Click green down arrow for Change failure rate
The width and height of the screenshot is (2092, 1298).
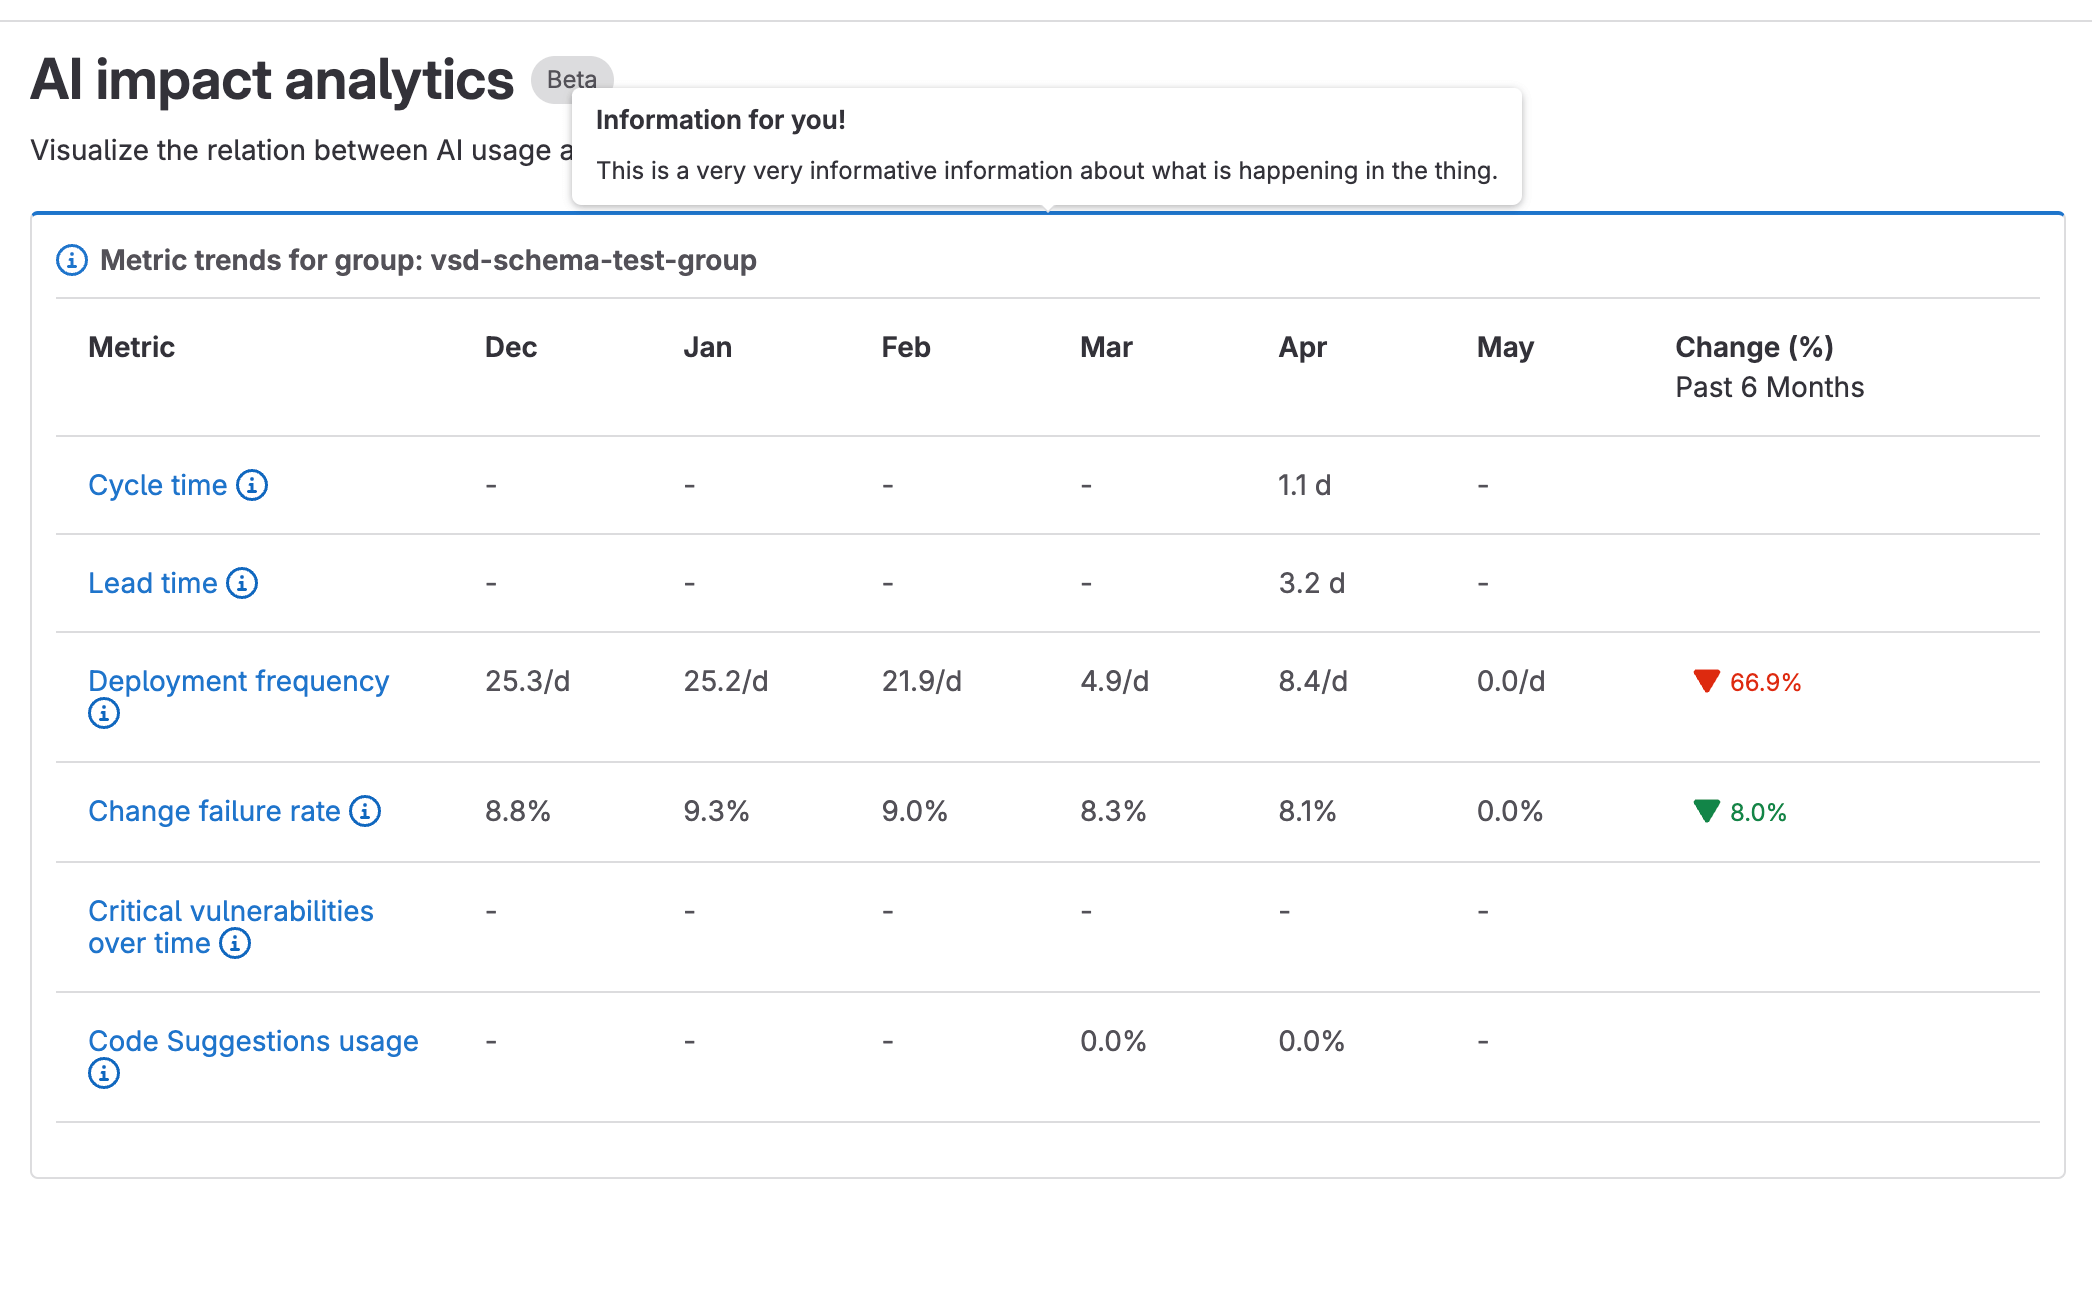(x=1706, y=811)
